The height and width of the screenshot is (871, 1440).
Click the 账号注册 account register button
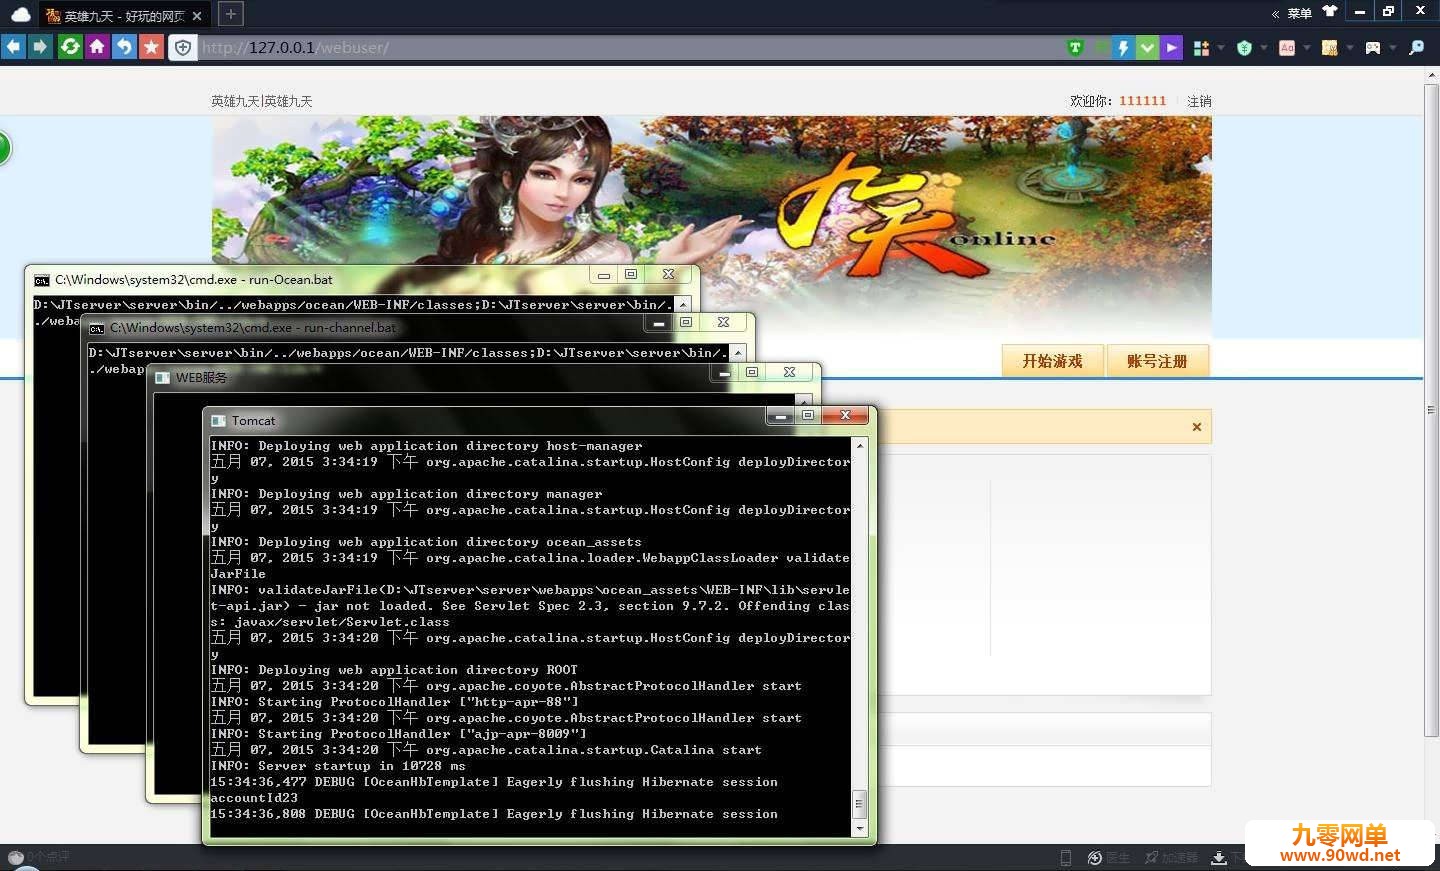point(1157,361)
